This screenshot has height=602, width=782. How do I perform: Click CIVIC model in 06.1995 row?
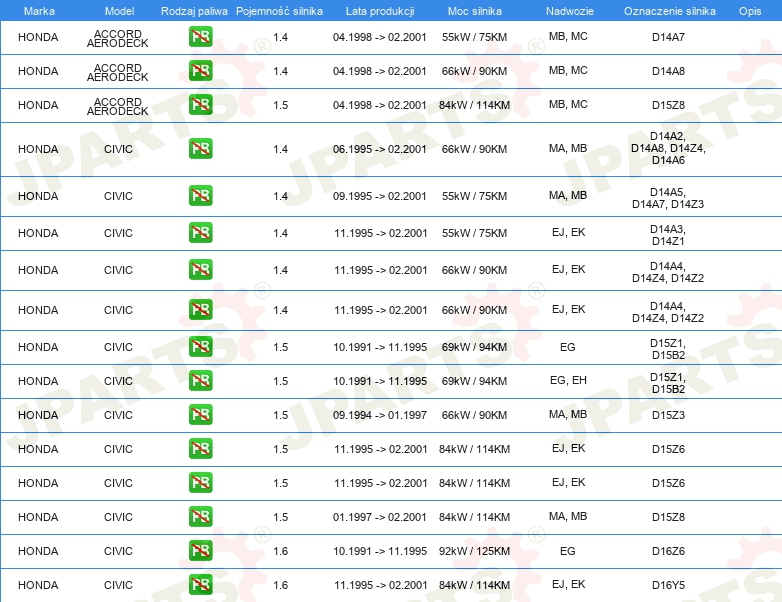point(118,149)
